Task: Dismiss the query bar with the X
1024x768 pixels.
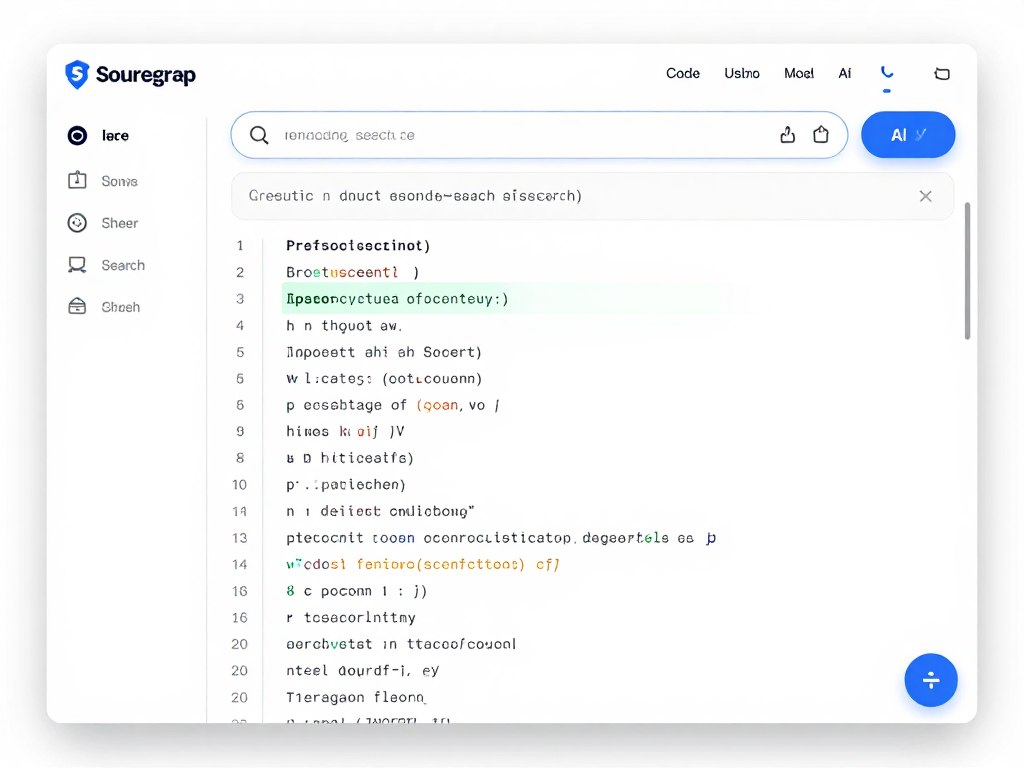Action: (x=925, y=196)
